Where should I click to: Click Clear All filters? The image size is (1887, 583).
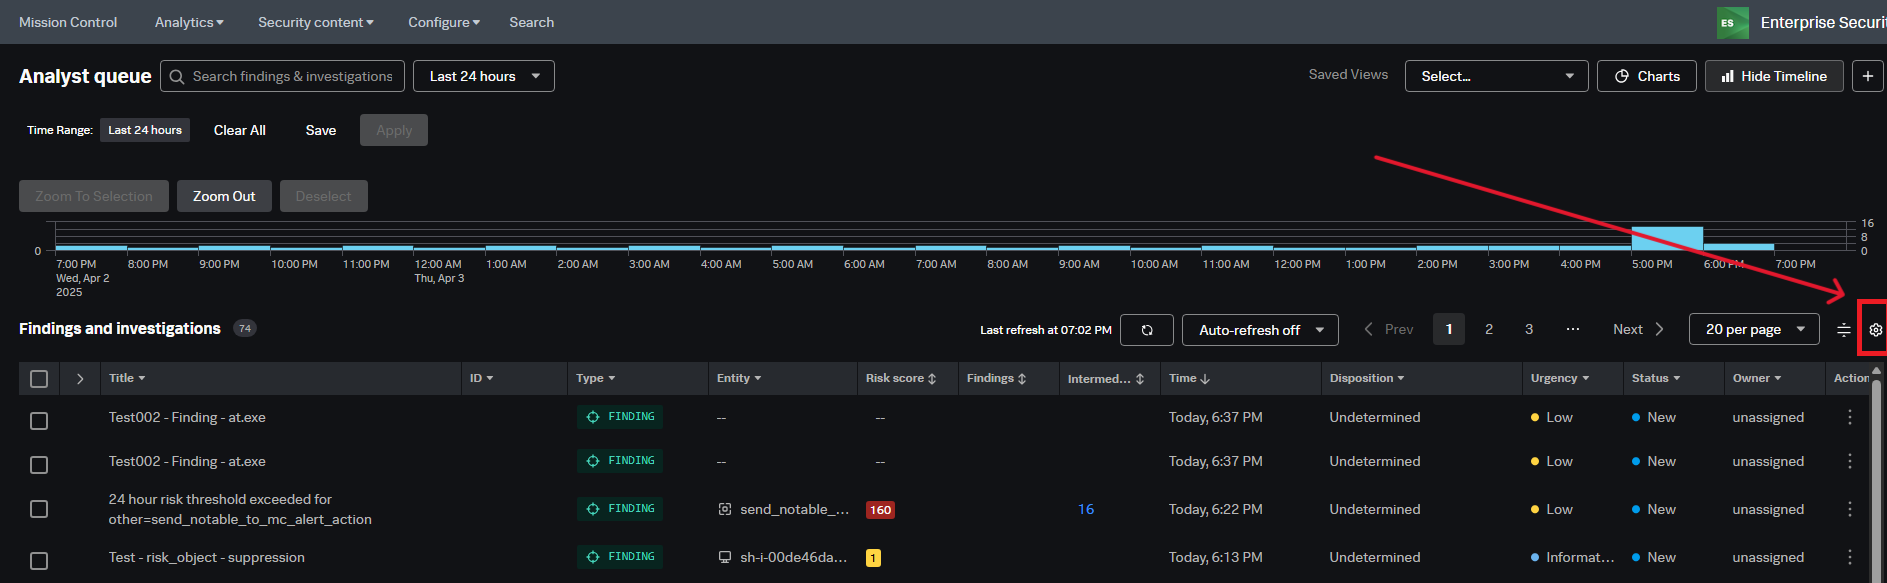(x=240, y=130)
